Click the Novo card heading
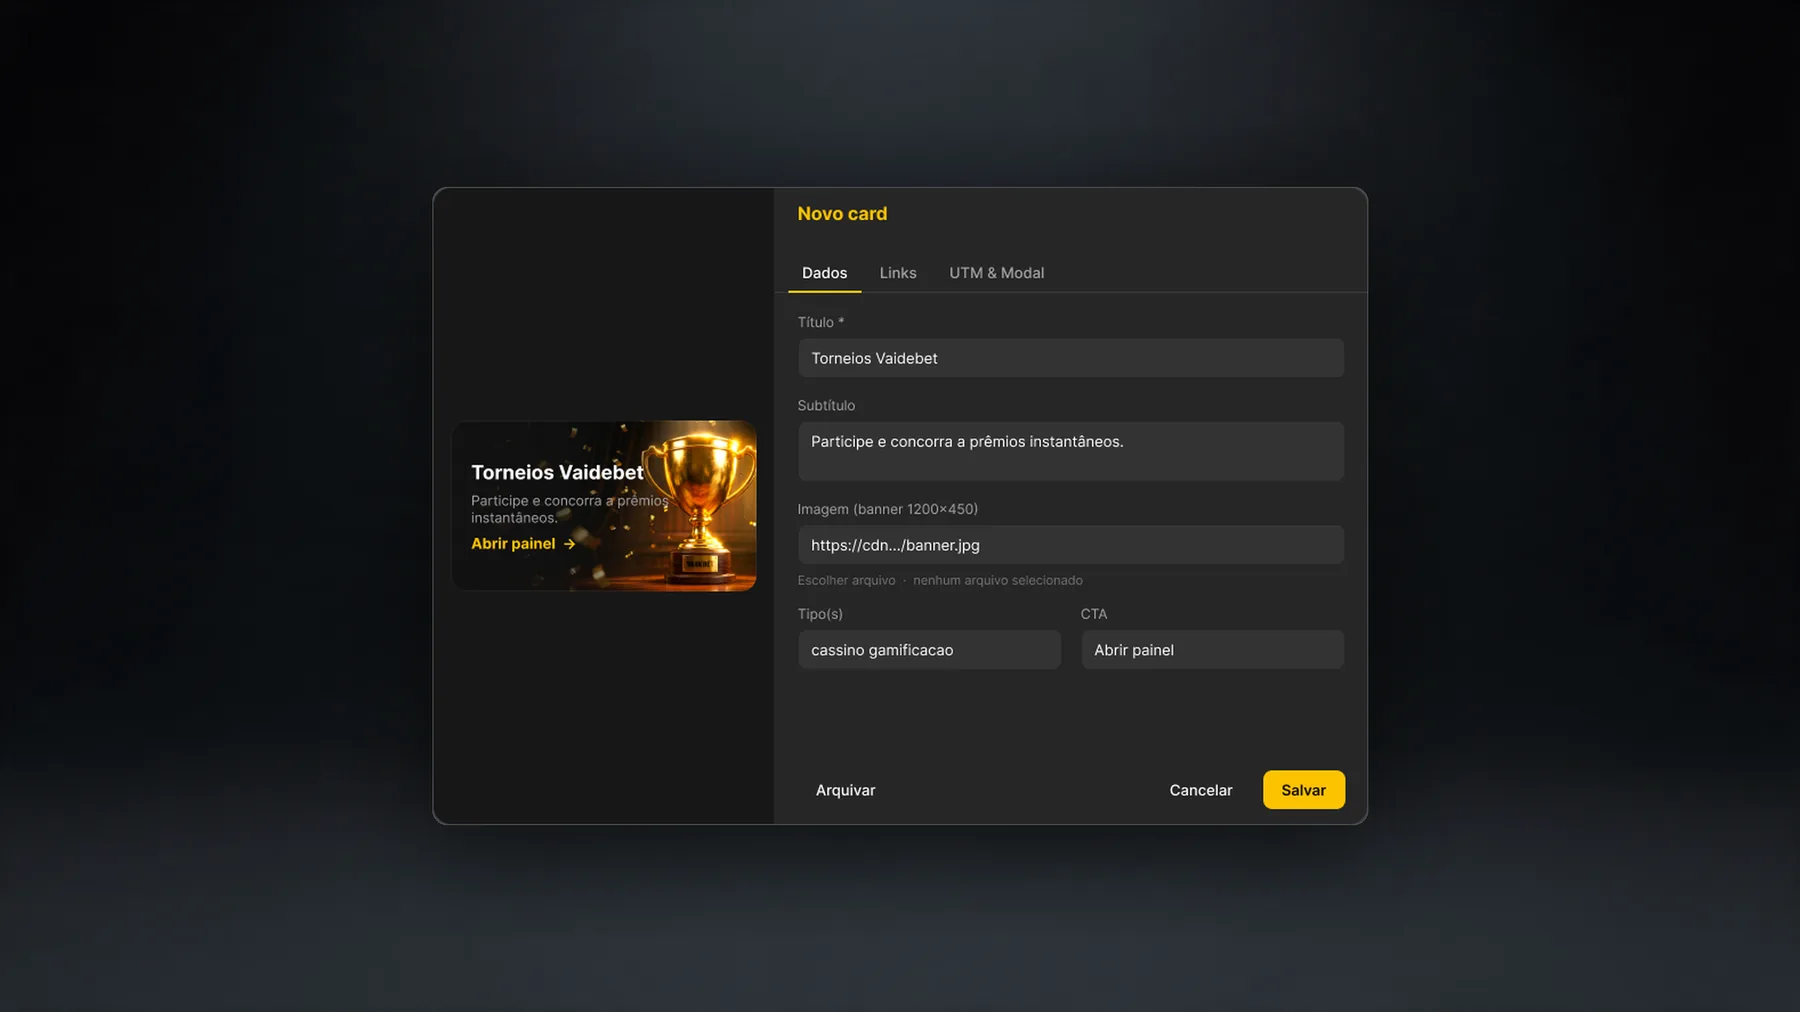This screenshot has height=1012, width=1800. tap(842, 214)
